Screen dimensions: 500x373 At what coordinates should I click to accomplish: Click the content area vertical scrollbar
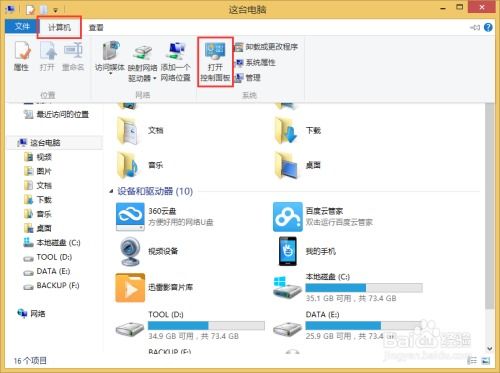click(489, 207)
